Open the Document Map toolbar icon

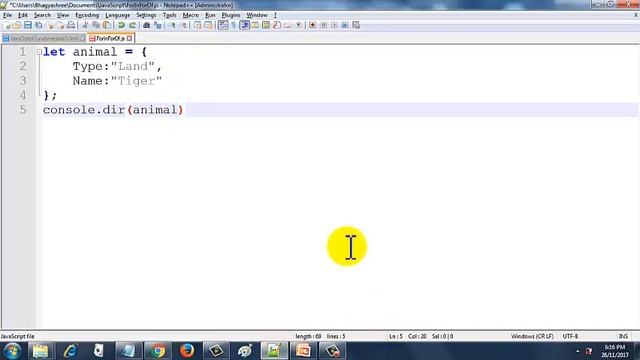pos(266,25)
